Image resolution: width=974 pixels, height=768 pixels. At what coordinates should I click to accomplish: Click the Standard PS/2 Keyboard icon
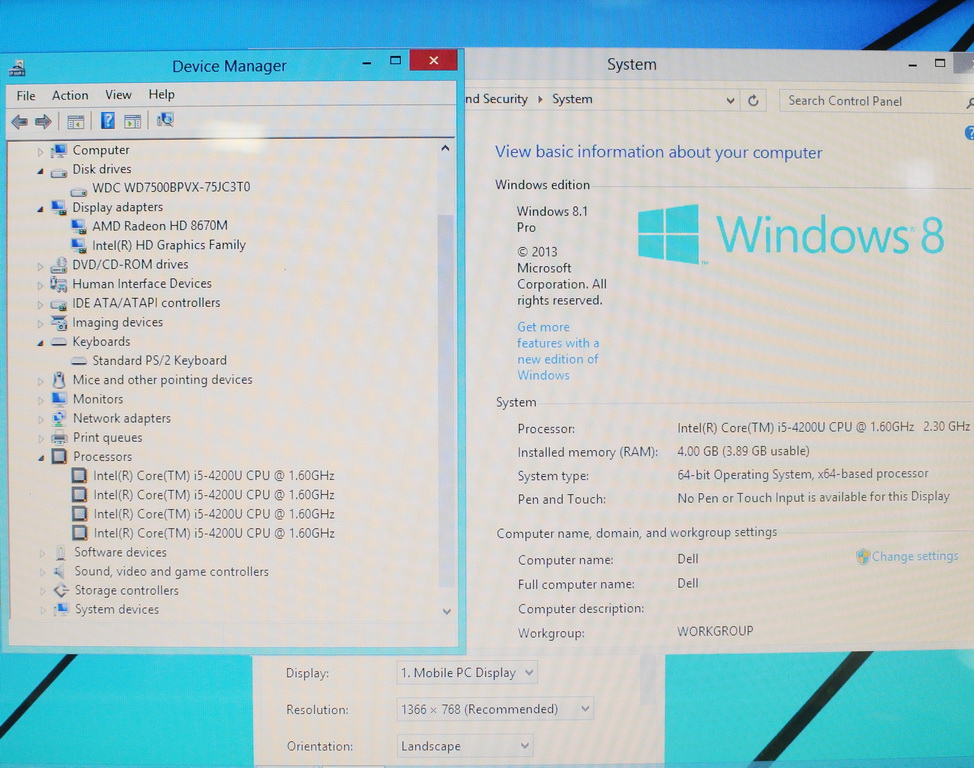pyautogui.click(x=79, y=361)
